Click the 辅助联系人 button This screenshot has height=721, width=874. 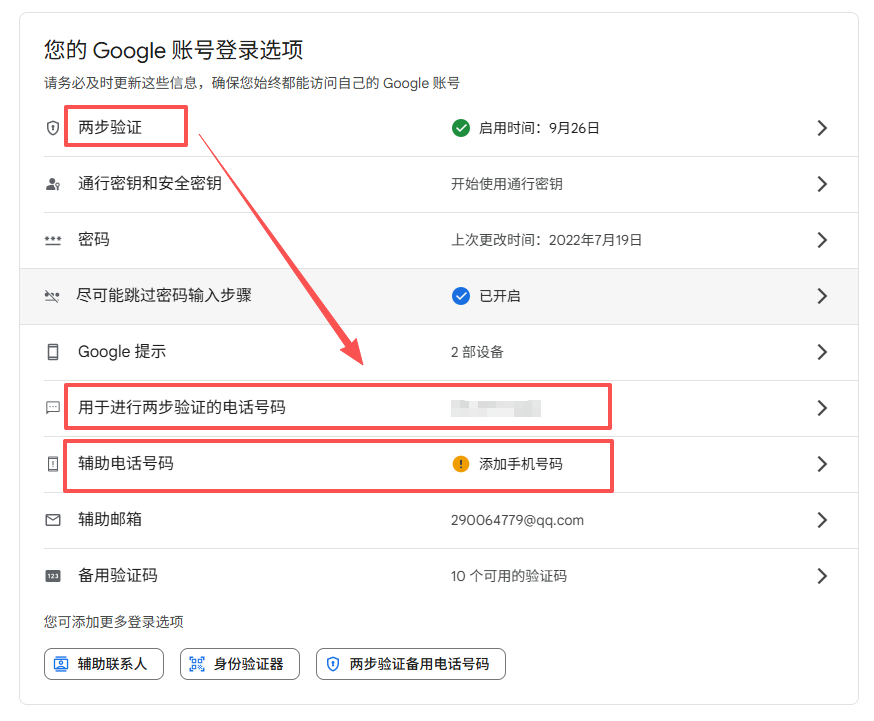coord(104,664)
